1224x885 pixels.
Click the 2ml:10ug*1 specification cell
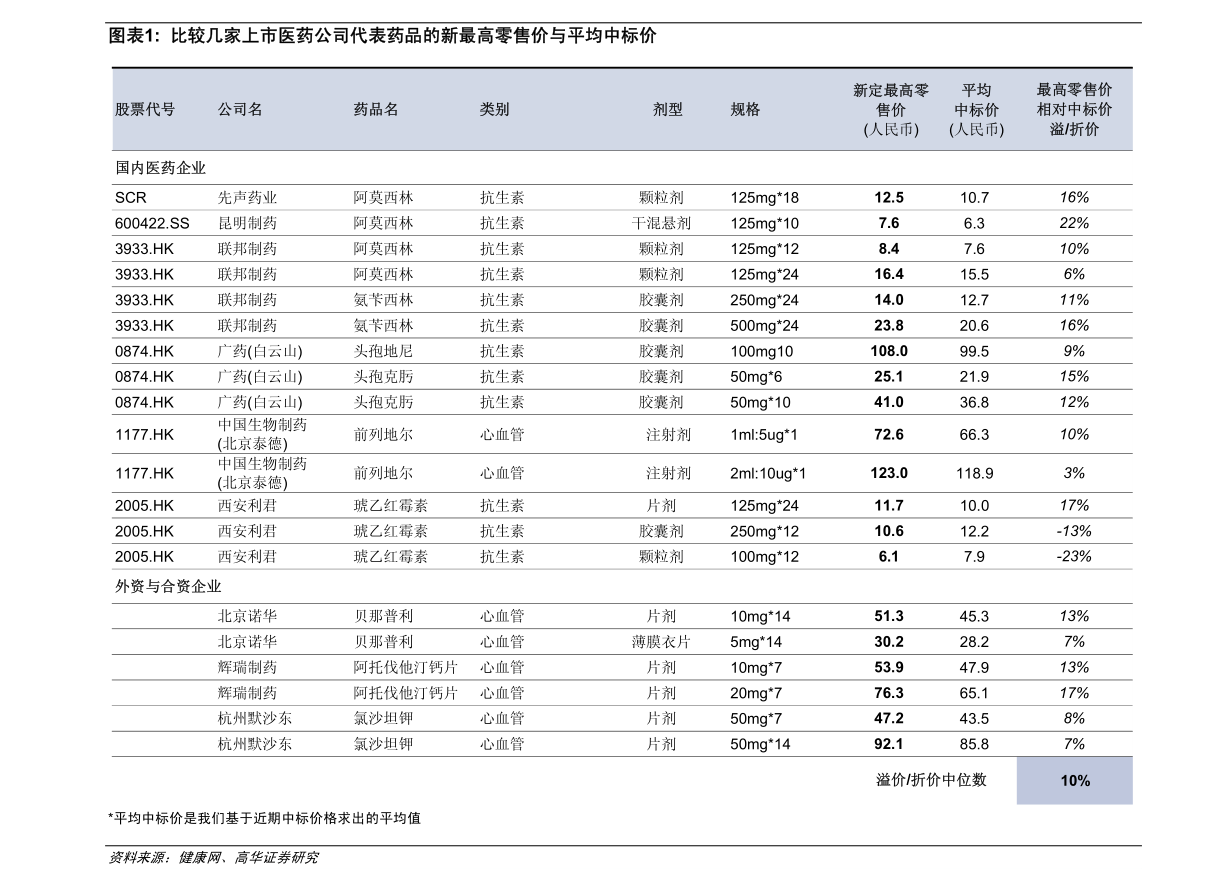pyautogui.click(x=768, y=473)
